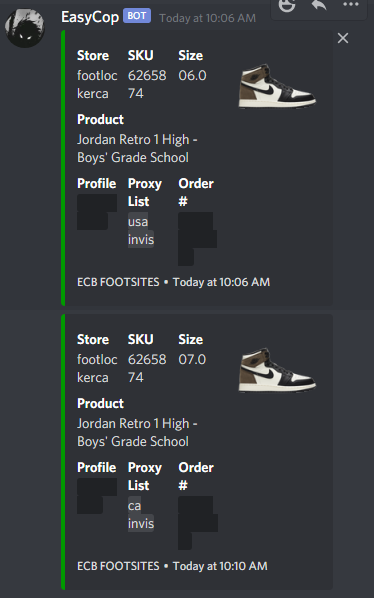This screenshot has width=374, height=598.
Task: Reveal the hidden Order number in second embed
Action: click(x=198, y=523)
